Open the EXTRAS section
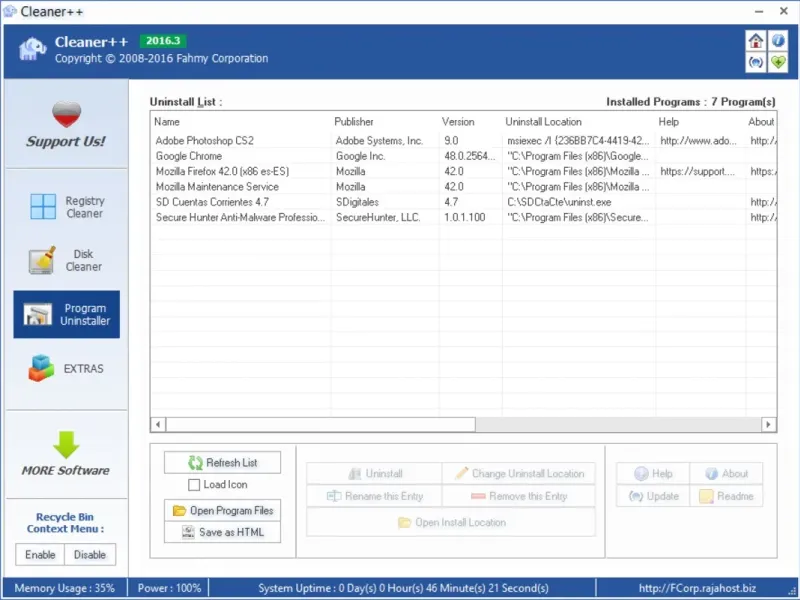The image size is (800, 600). pyautogui.click(x=67, y=368)
